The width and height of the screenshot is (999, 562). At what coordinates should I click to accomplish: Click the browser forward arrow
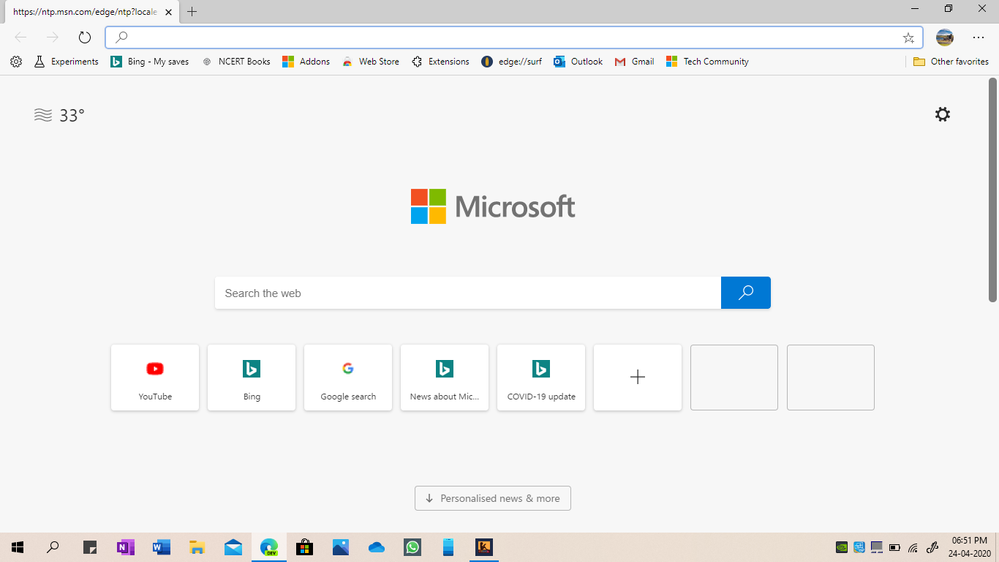(x=52, y=38)
